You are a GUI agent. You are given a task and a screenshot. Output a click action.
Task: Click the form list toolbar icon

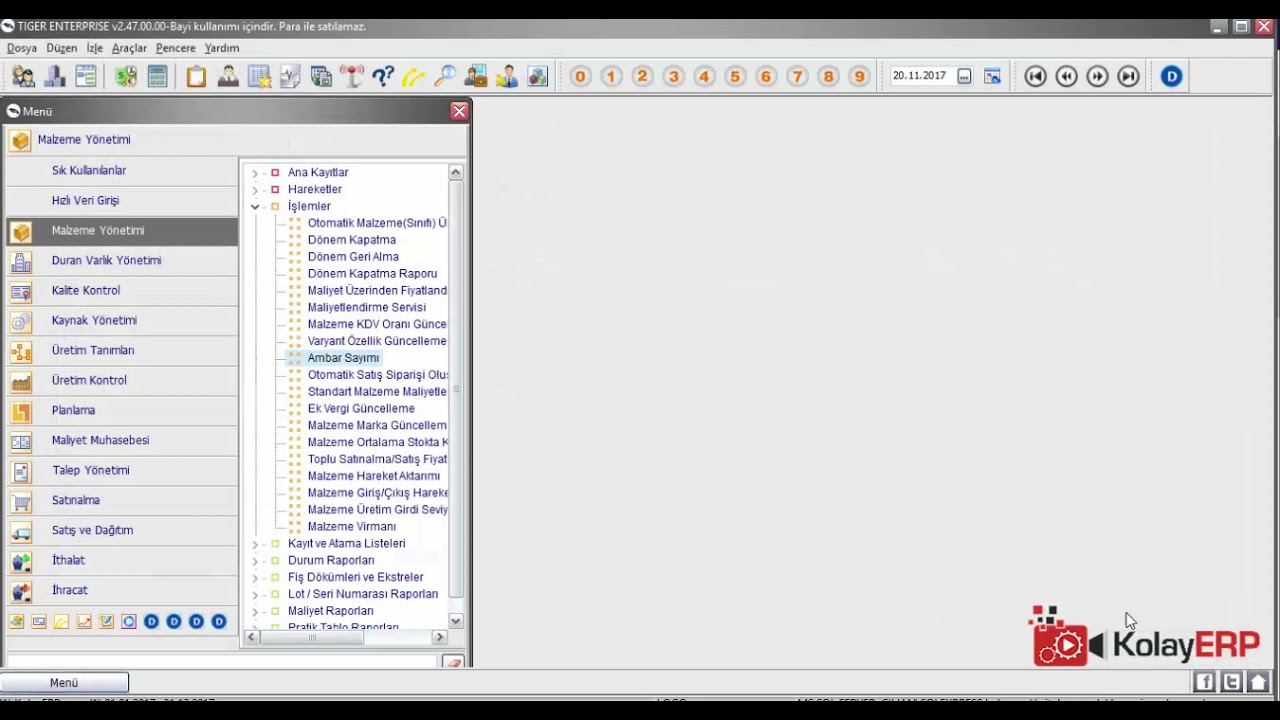(85, 76)
